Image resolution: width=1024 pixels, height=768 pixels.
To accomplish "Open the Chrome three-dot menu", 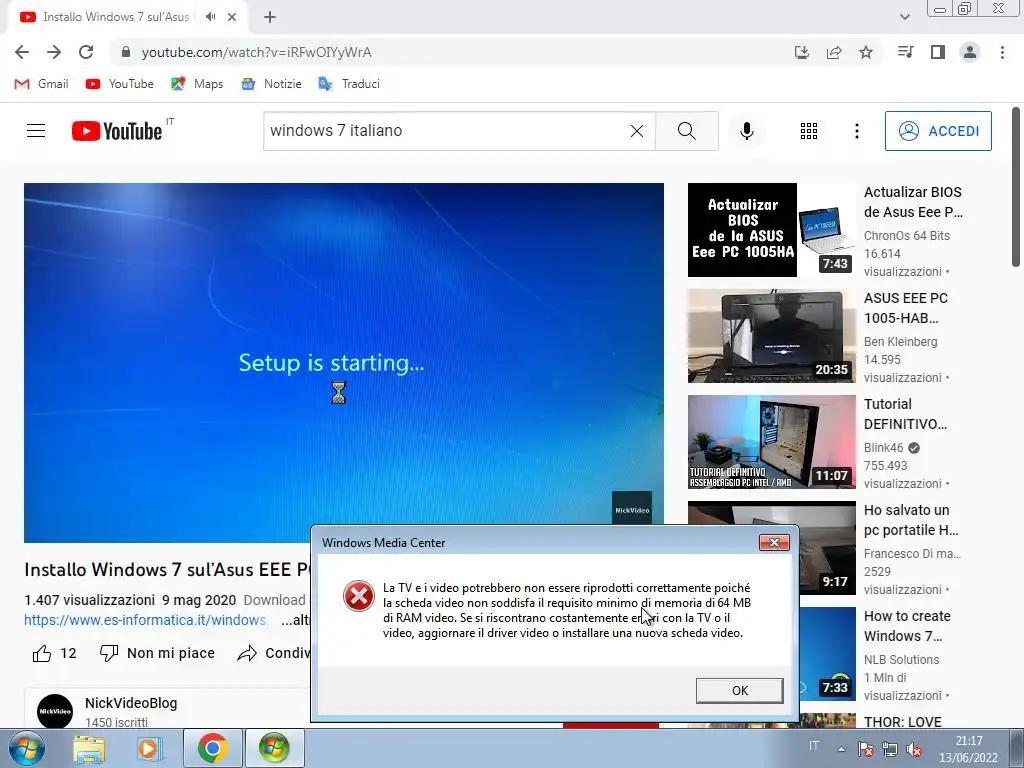I will click(x=1002, y=52).
